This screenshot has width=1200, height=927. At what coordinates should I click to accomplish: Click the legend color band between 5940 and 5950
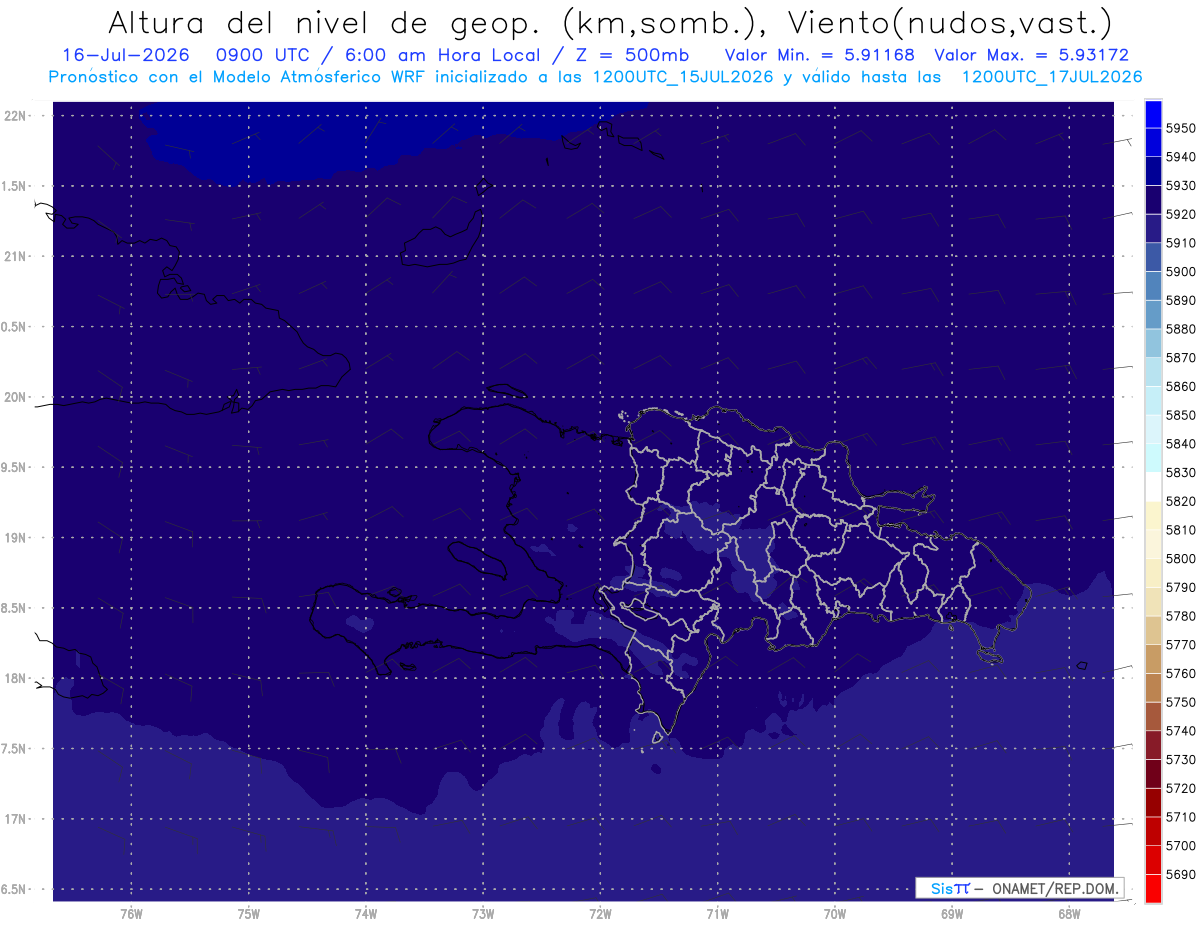1153,142
